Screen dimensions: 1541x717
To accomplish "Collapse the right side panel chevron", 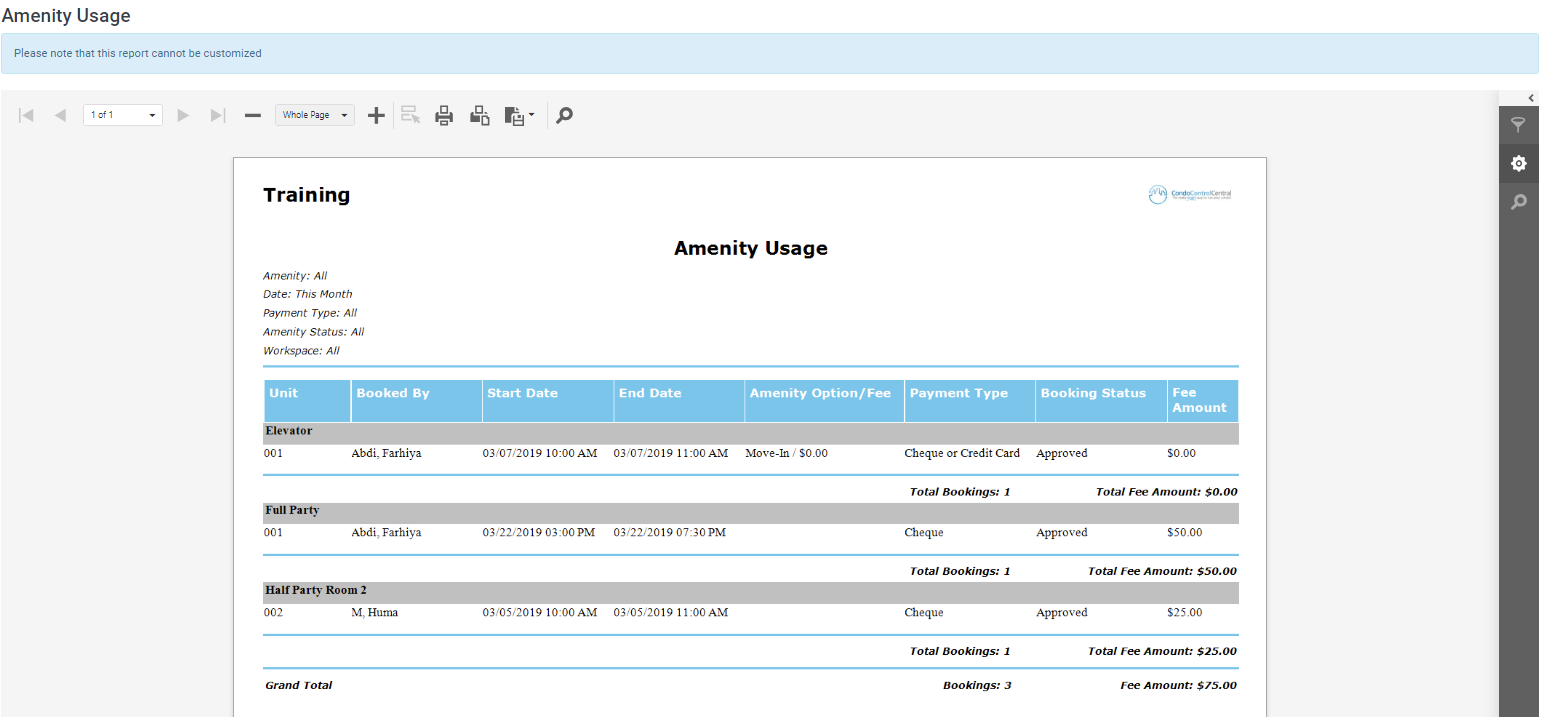I will 1530,98.
